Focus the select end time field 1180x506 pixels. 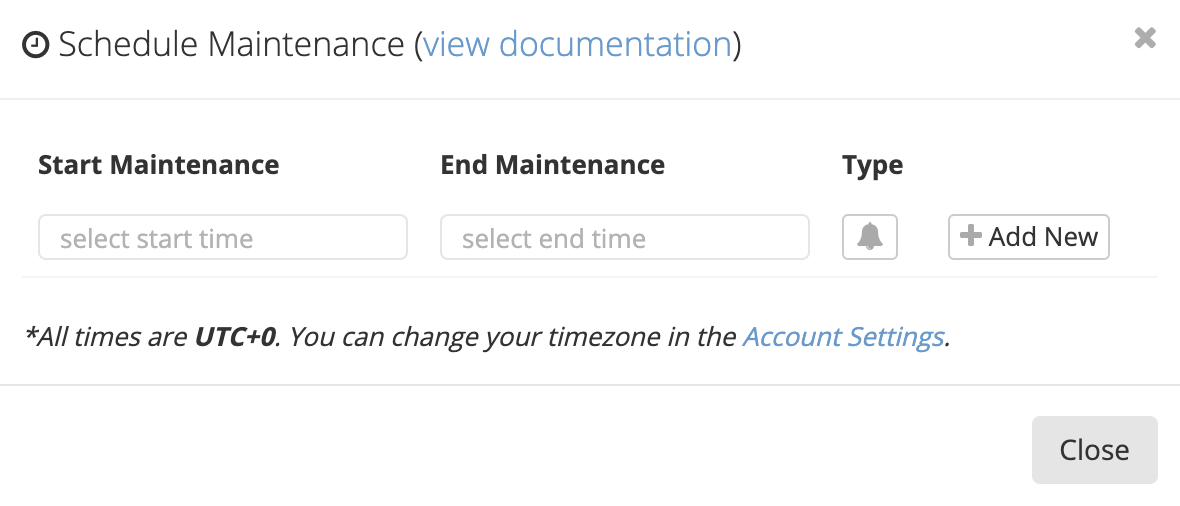point(624,238)
